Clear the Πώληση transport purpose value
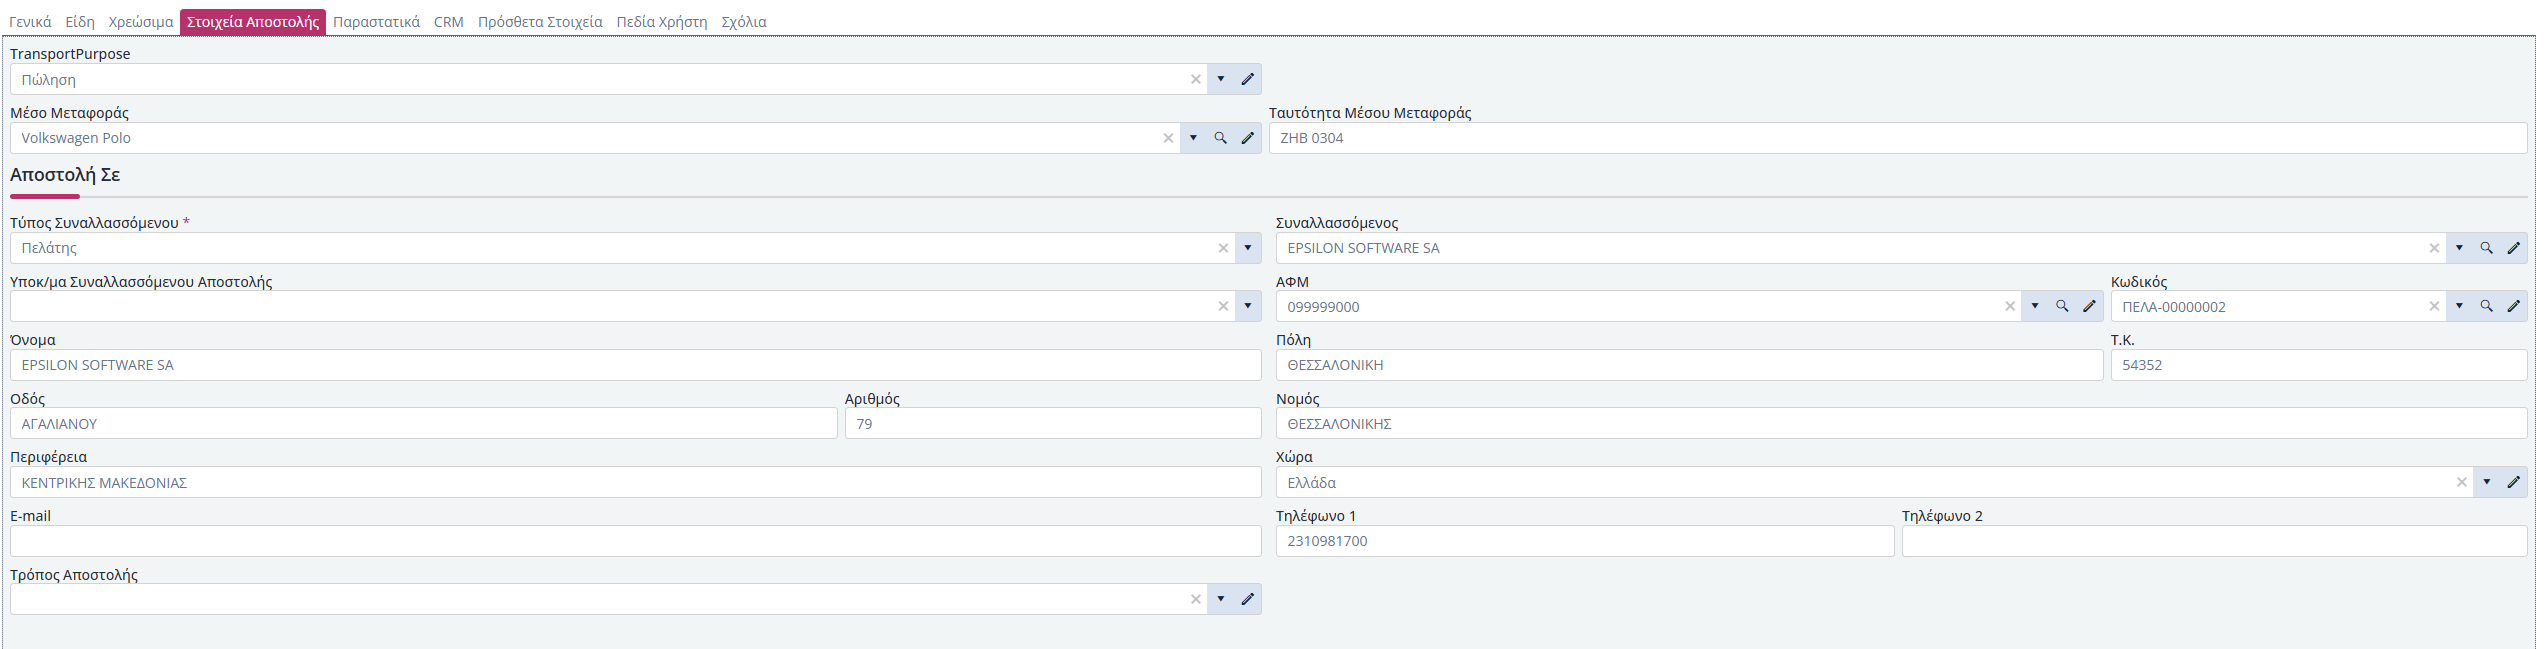Image resolution: width=2548 pixels, height=649 pixels. point(1195,79)
